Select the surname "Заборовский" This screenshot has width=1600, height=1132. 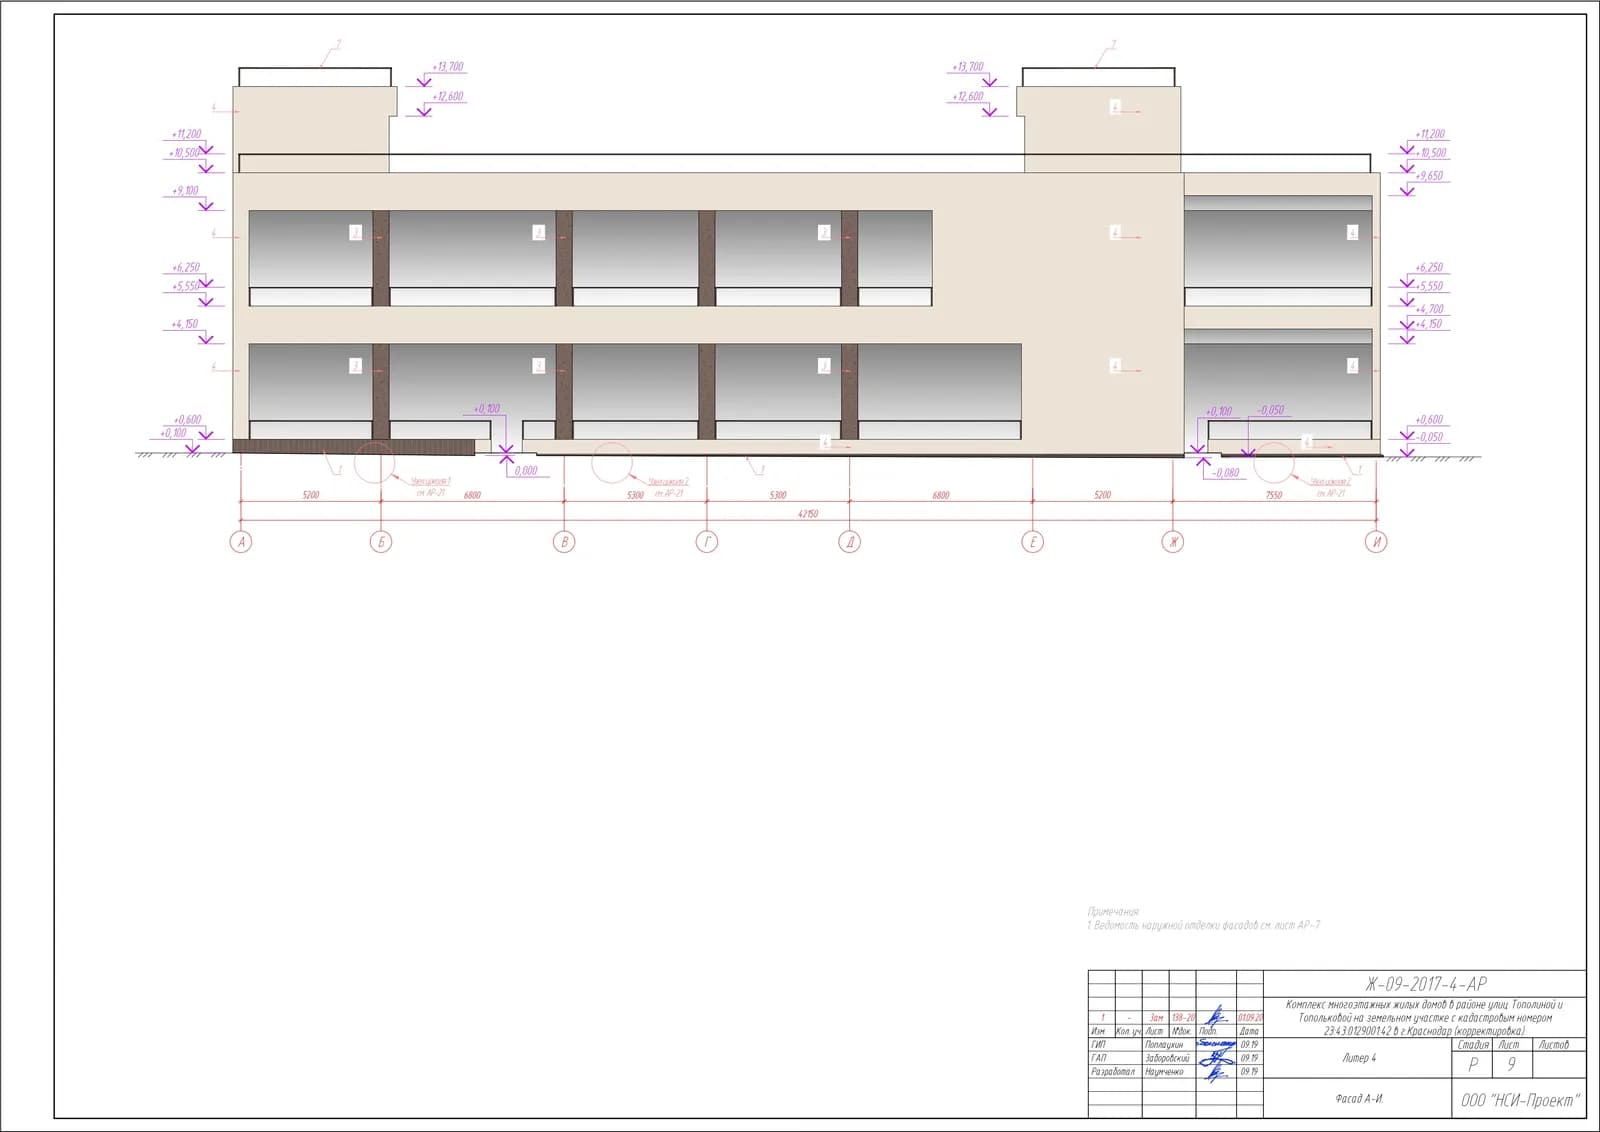click(x=1167, y=1058)
